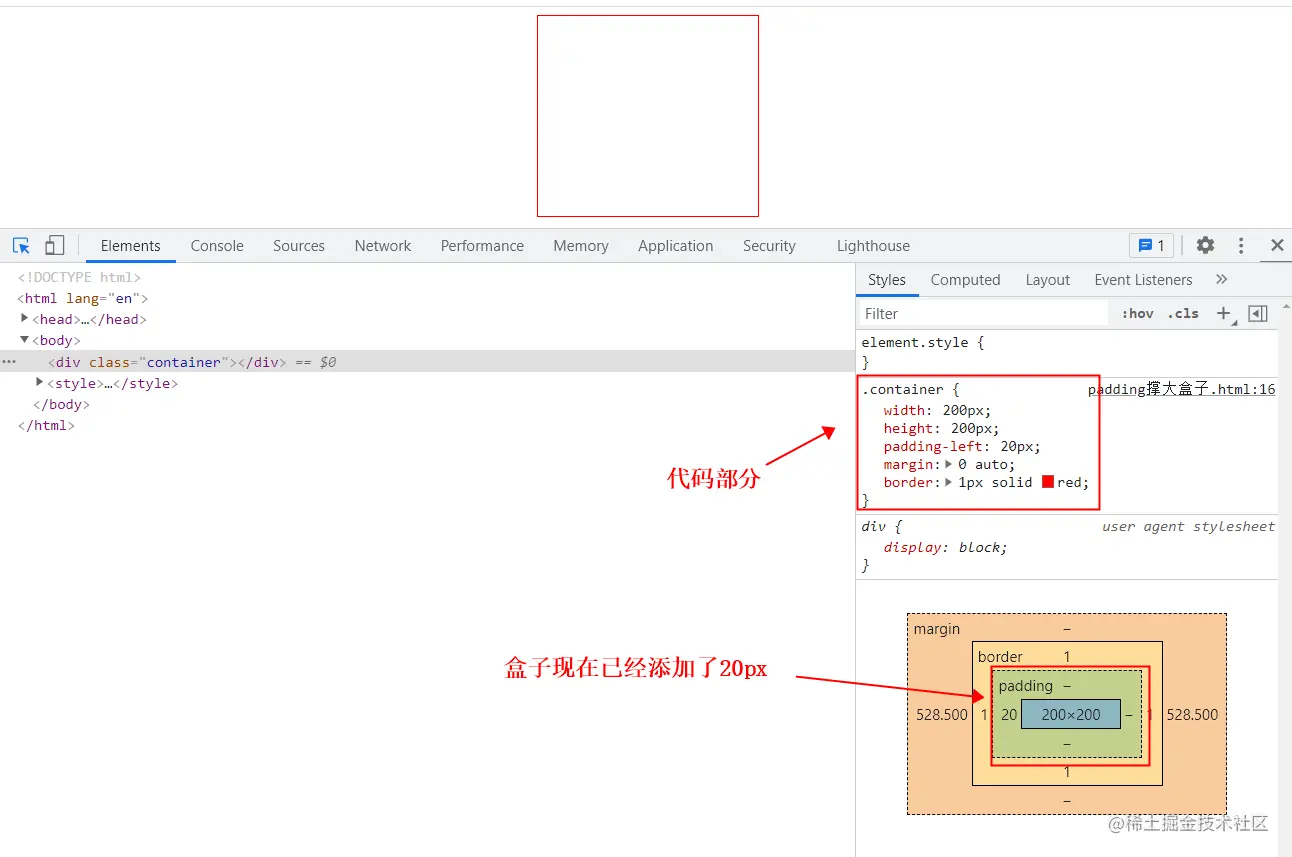Select the html lang en node
The height and width of the screenshot is (857, 1292).
point(83,298)
